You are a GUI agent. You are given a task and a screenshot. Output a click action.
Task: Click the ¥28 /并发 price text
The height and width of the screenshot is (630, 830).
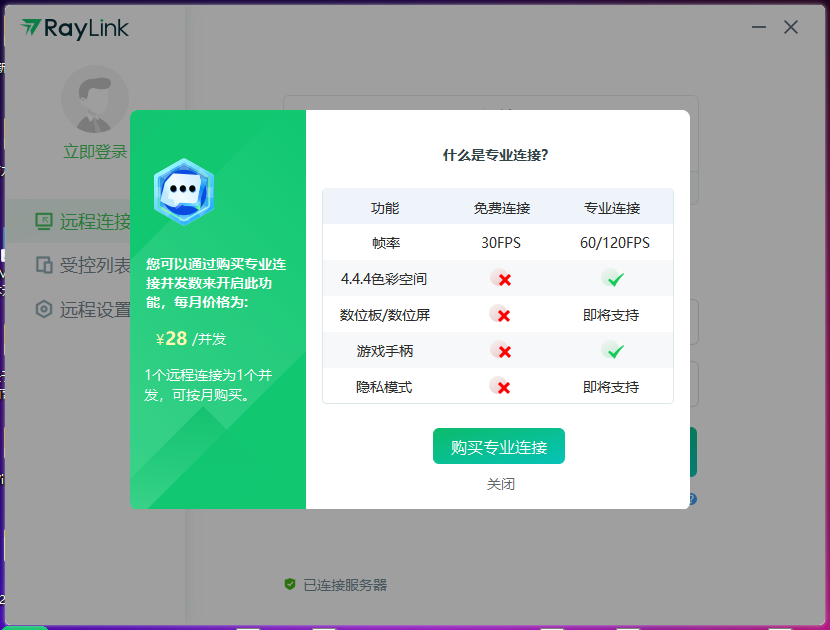(x=190, y=338)
